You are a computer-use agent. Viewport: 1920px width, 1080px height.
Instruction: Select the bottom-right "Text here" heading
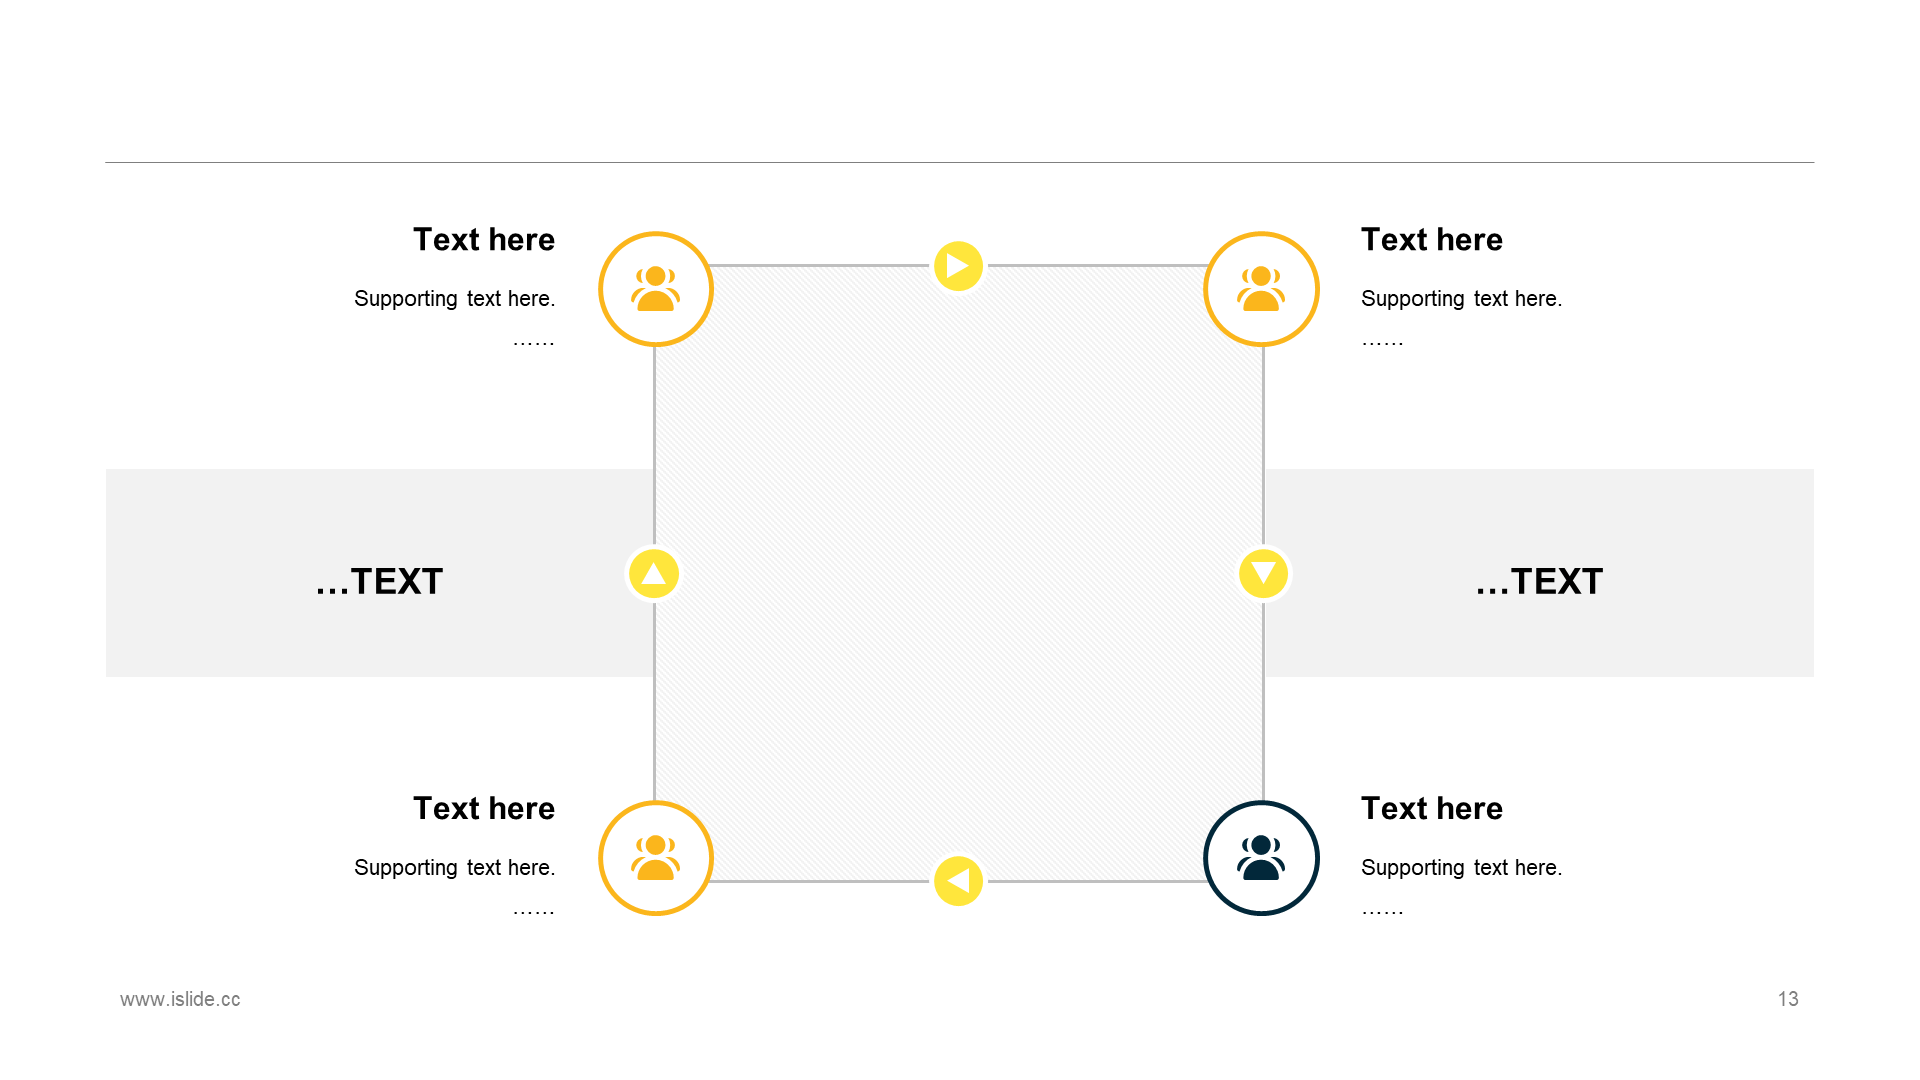point(1431,809)
